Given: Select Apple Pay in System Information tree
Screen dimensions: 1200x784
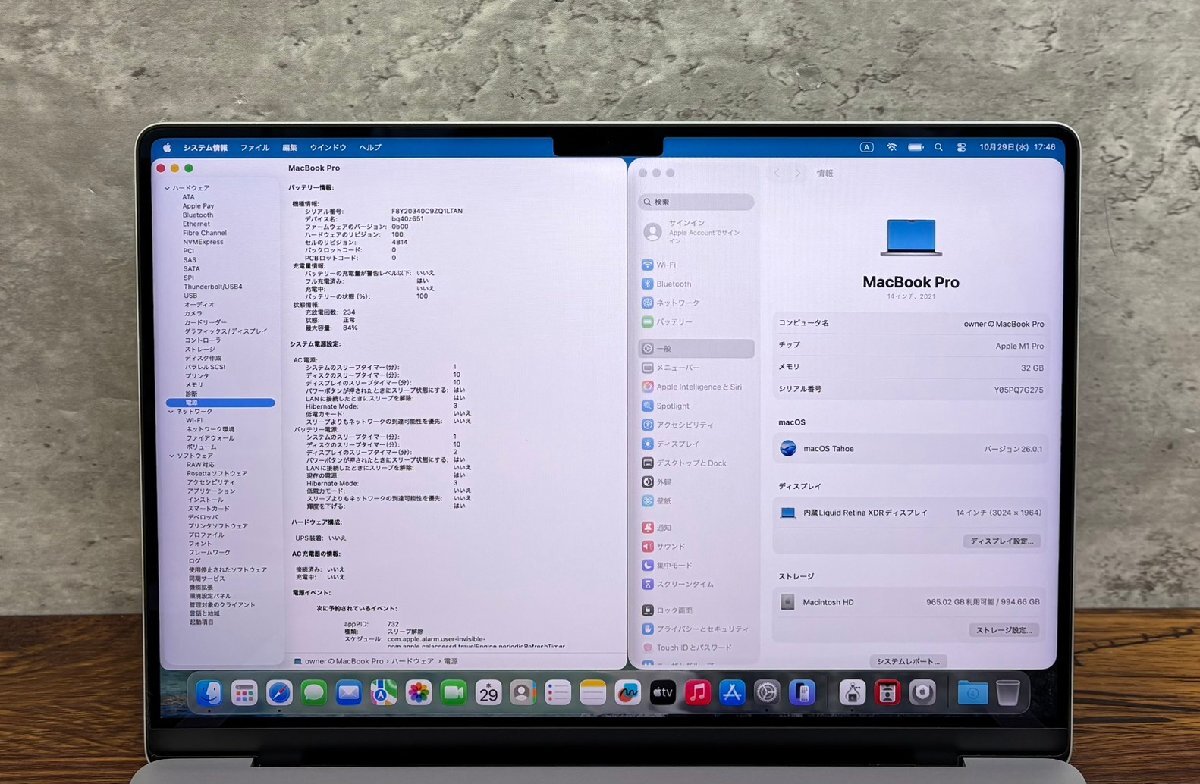Looking at the screenshot, I should [x=198, y=206].
